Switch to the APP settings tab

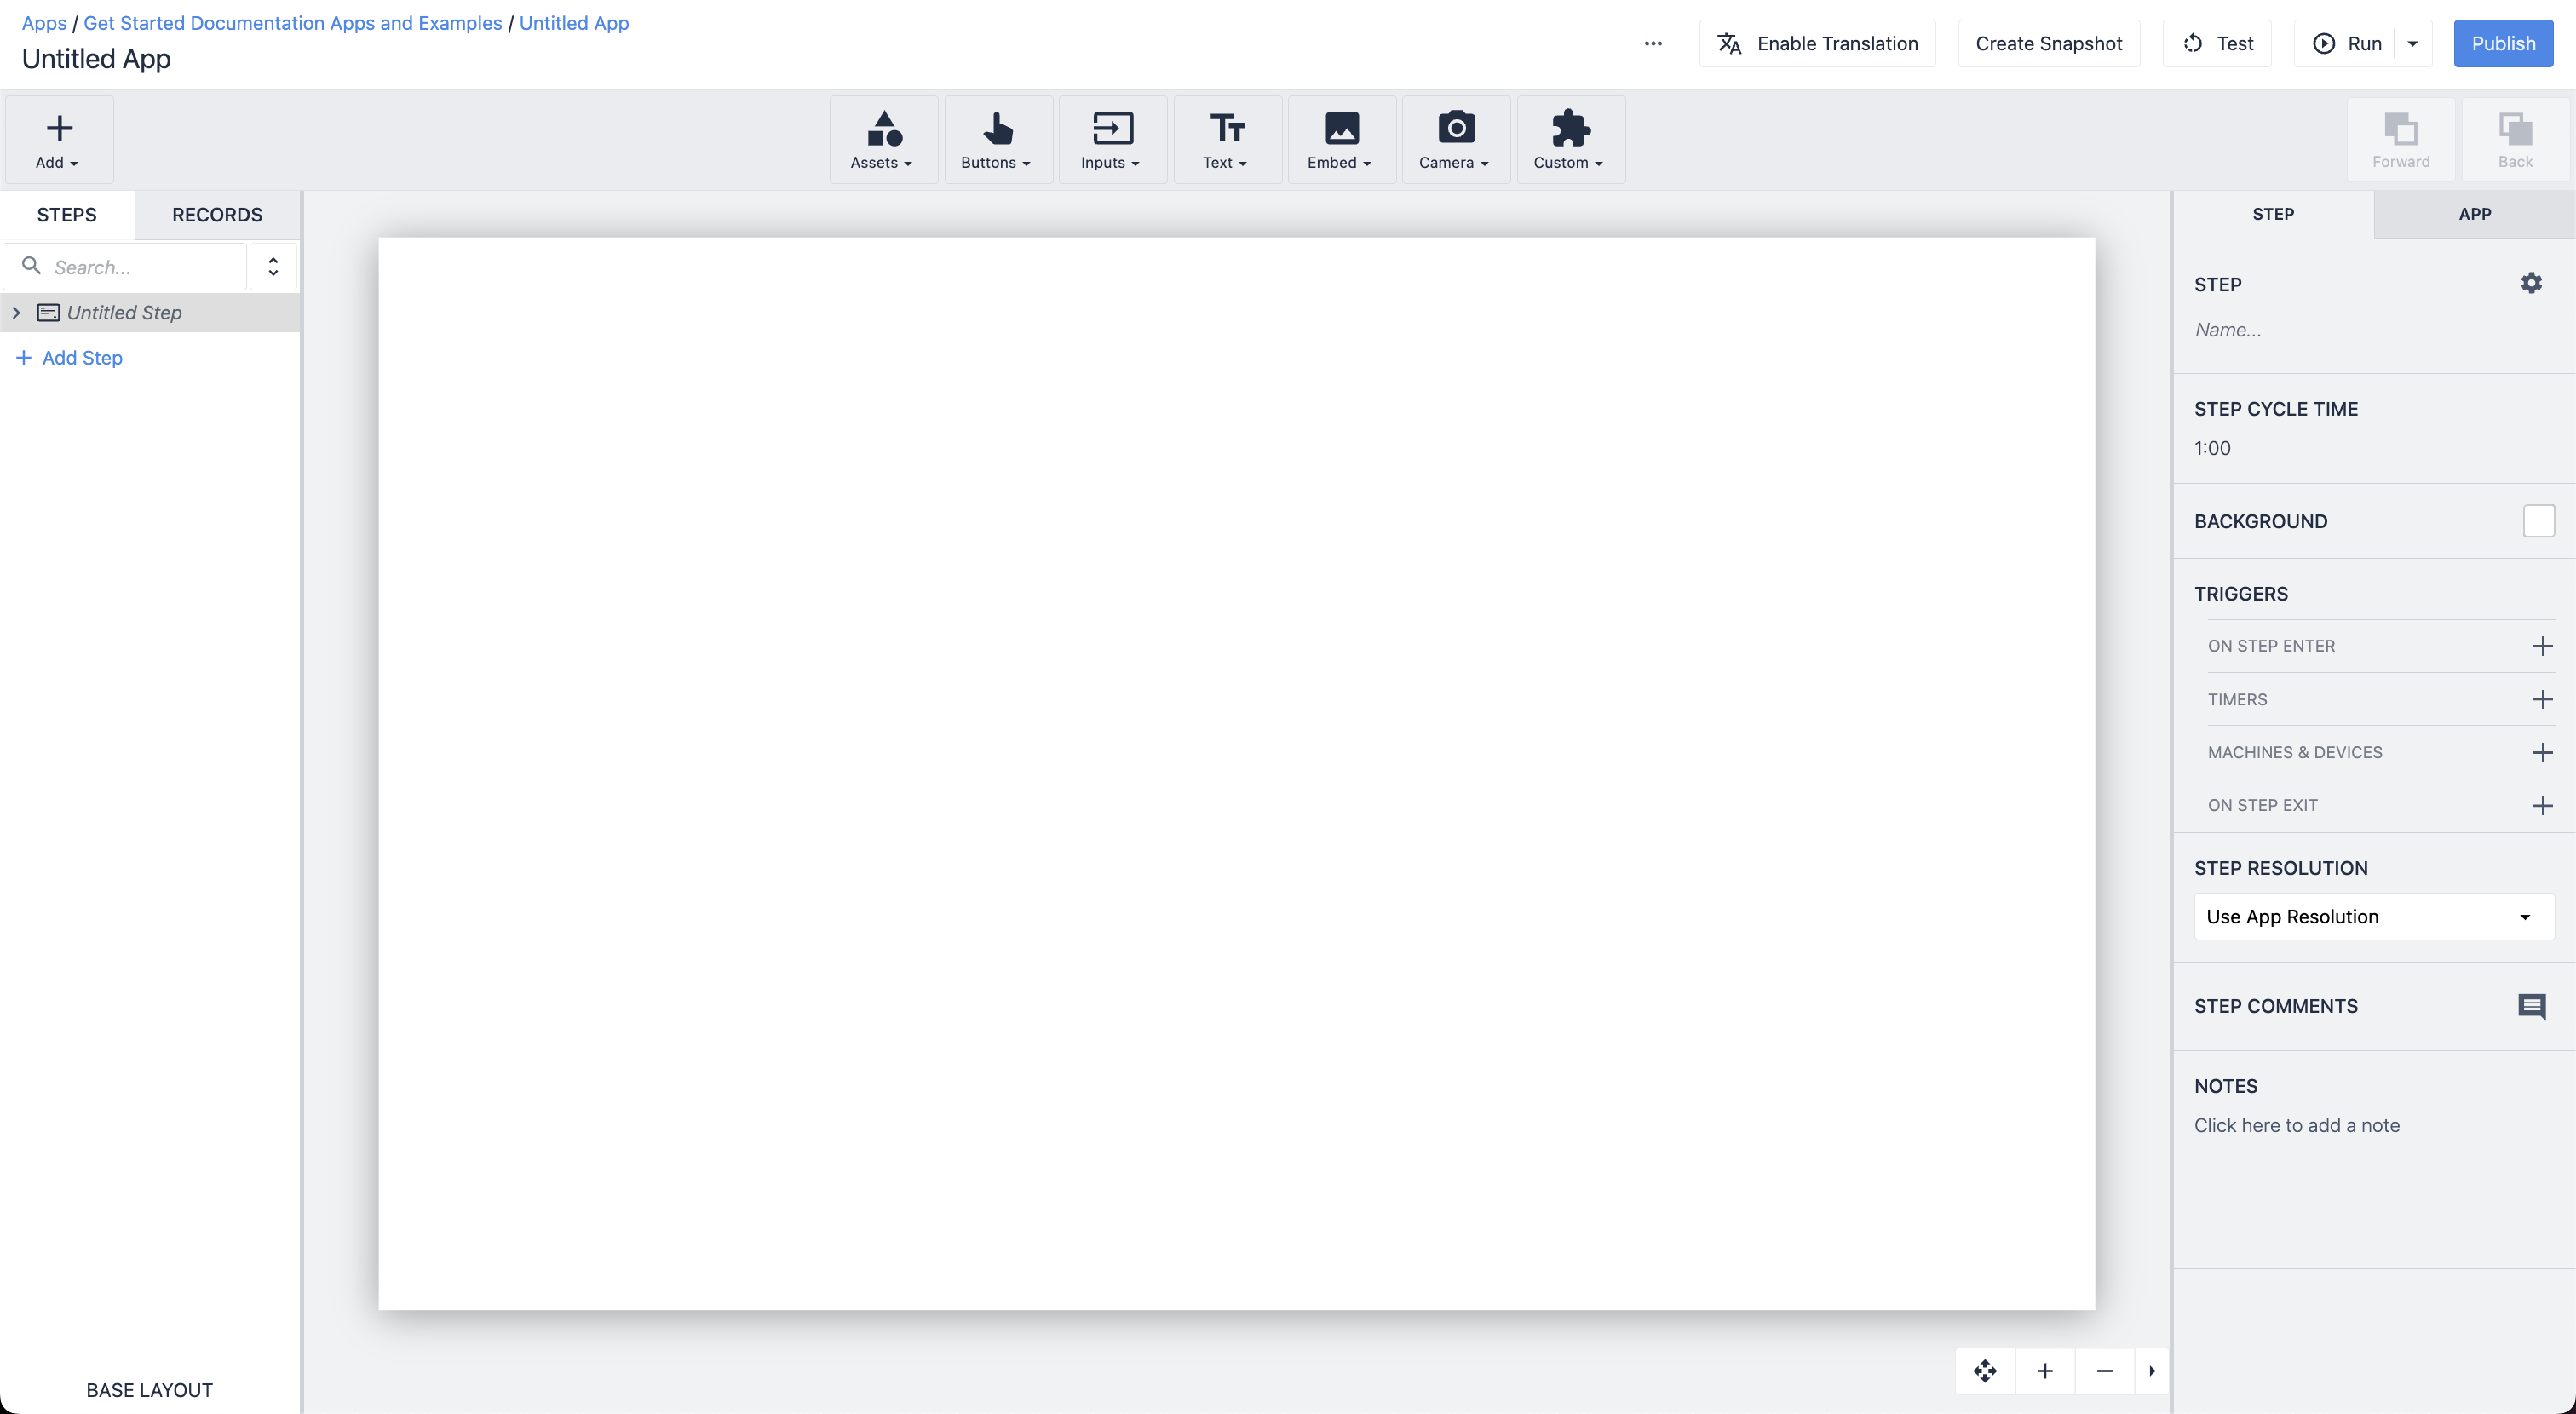point(2473,214)
